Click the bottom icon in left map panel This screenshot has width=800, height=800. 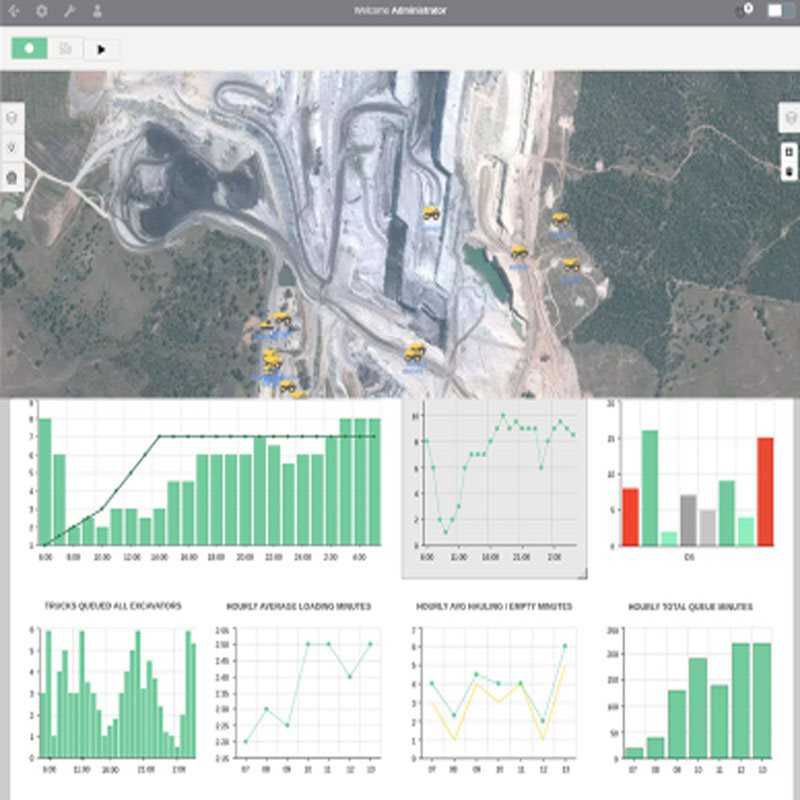pyautogui.click(x=12, y=178)
